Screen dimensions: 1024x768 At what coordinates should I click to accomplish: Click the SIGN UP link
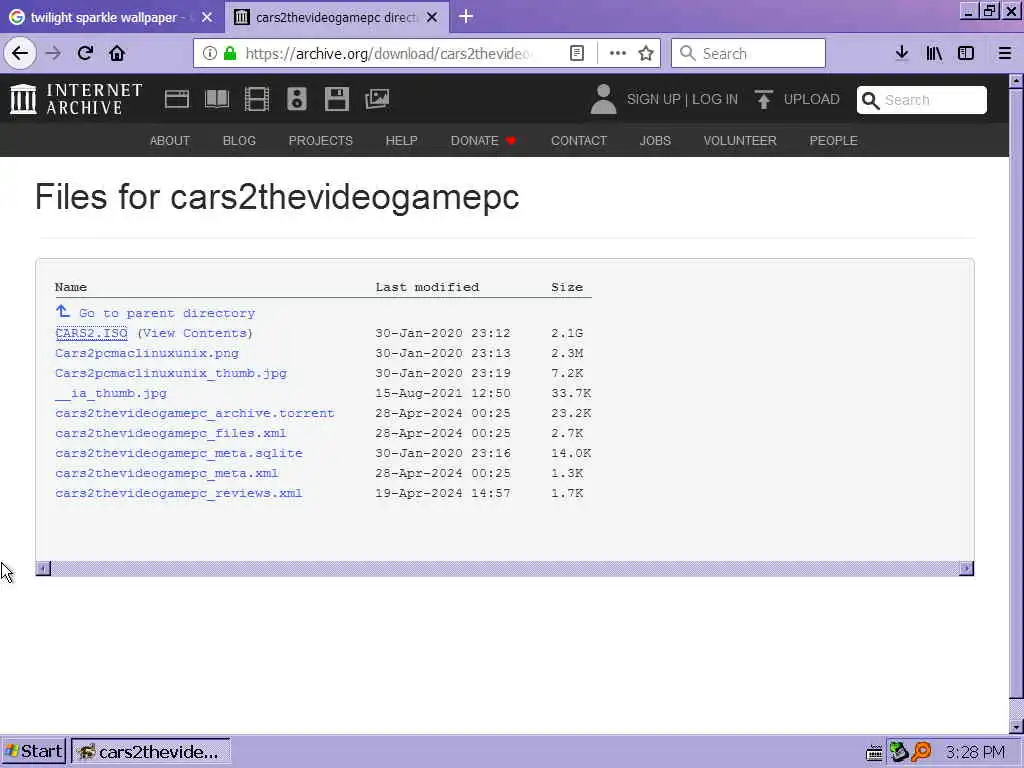pyautogui.click(x=654, y=99)
